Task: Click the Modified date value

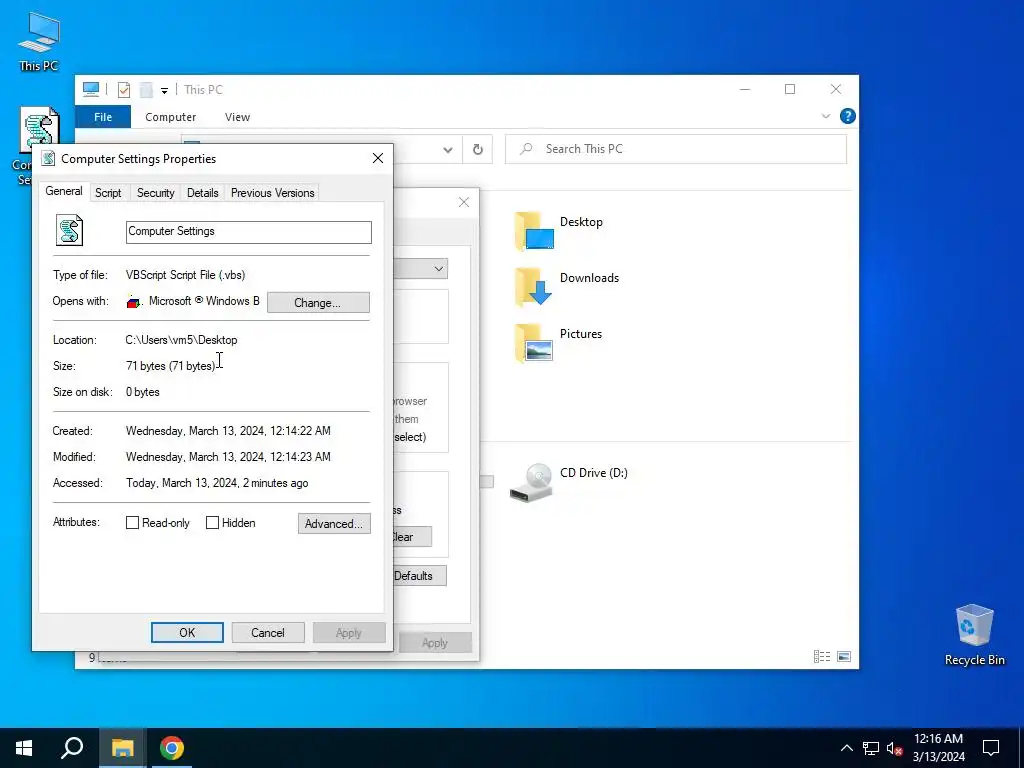Action: tap(228, 457)
